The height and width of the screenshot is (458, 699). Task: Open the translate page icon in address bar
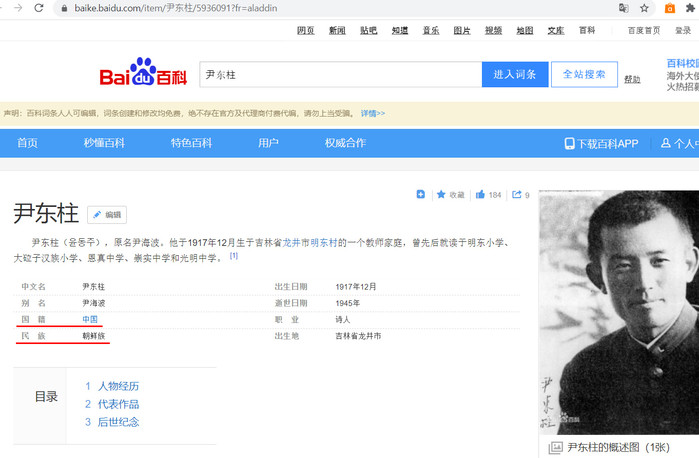click(624, 8)
